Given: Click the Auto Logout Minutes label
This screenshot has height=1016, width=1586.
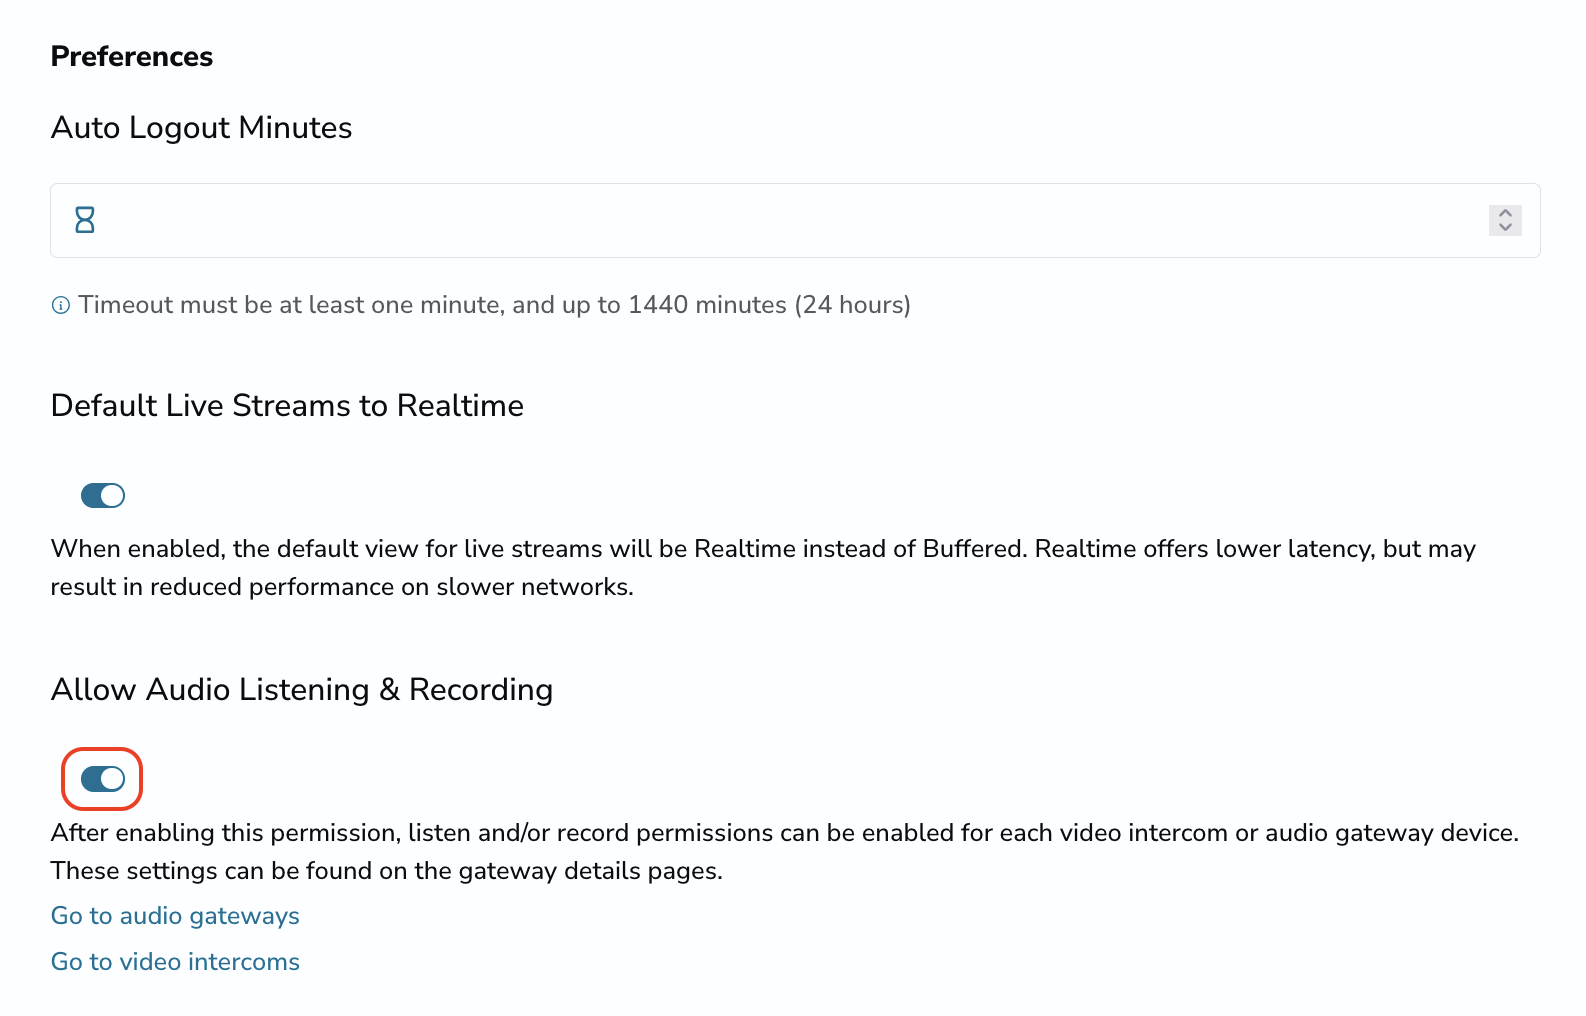Looking at the screenshot, I should click(x=201, y=128).
